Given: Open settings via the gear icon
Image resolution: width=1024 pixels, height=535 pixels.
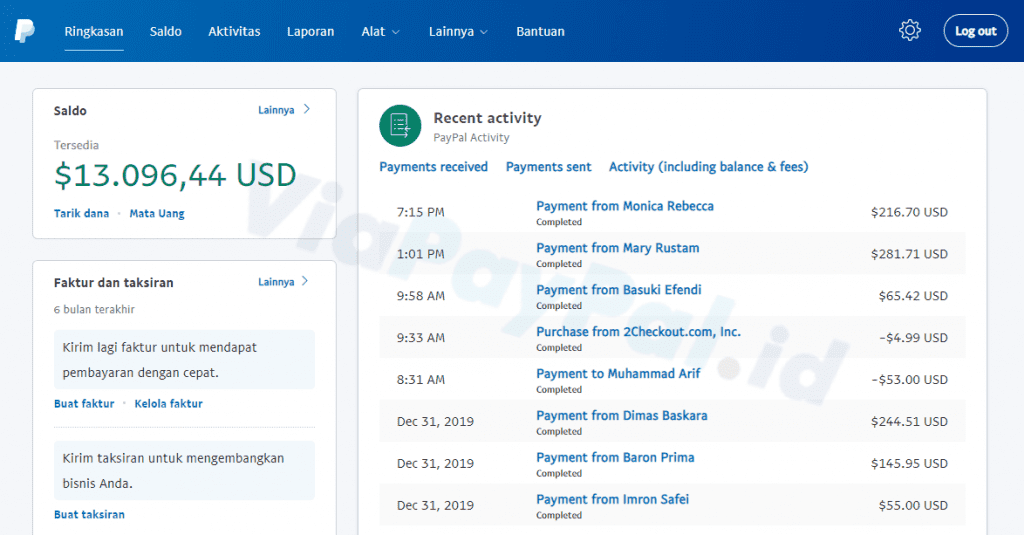Looking at the screenshot, I should tap(910, 30).
